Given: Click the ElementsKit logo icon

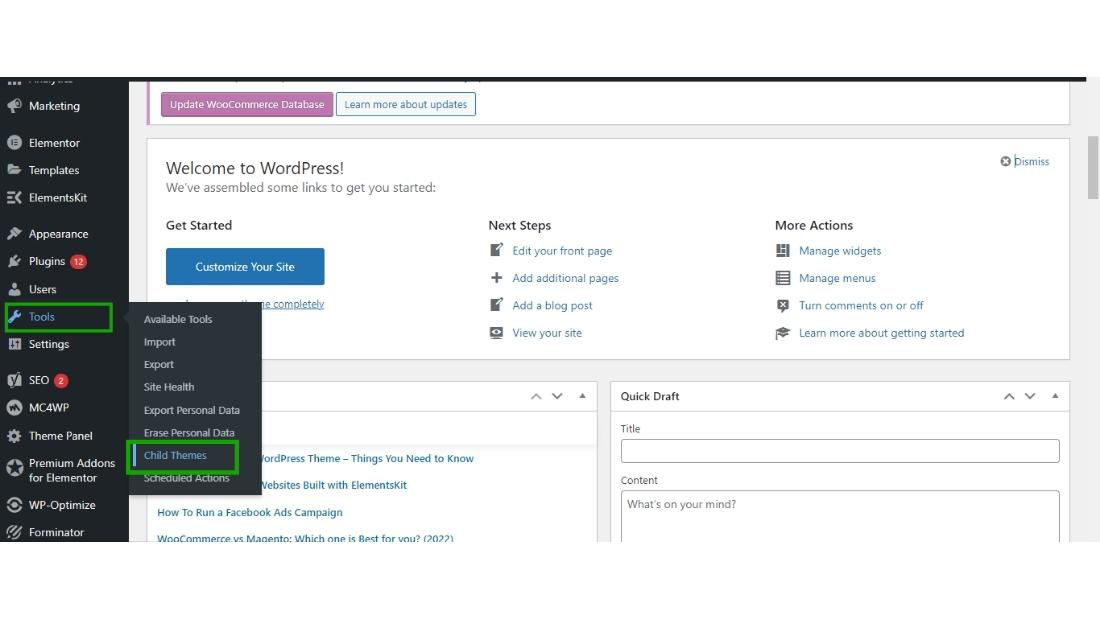Looking at the screenshot, I should [14, 197].
